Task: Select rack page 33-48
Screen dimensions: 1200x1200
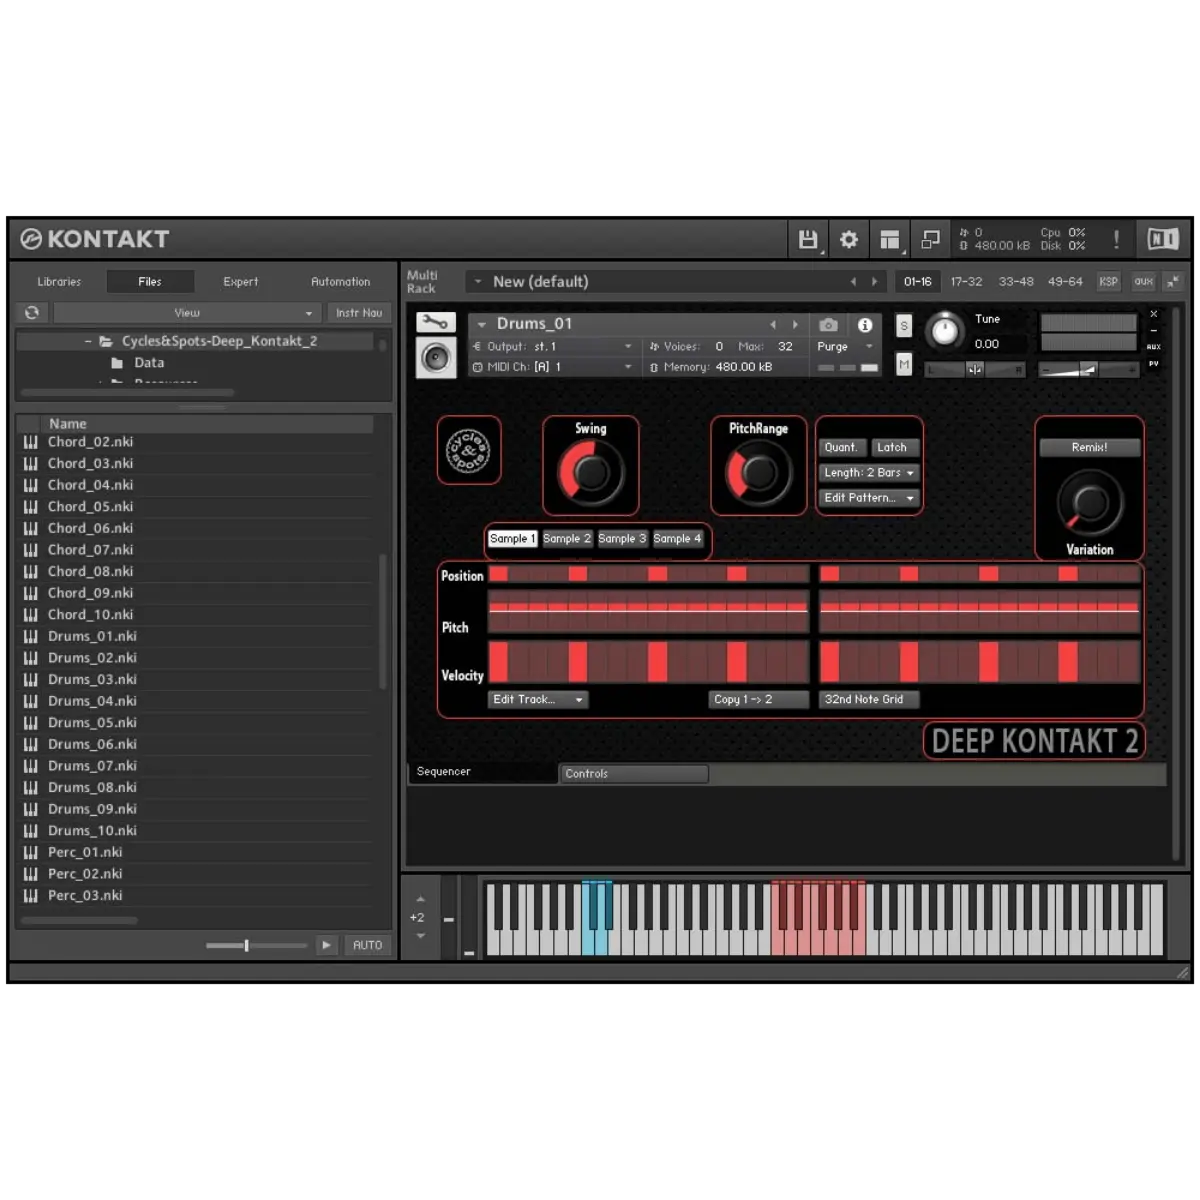Action: pos(1016,282)
